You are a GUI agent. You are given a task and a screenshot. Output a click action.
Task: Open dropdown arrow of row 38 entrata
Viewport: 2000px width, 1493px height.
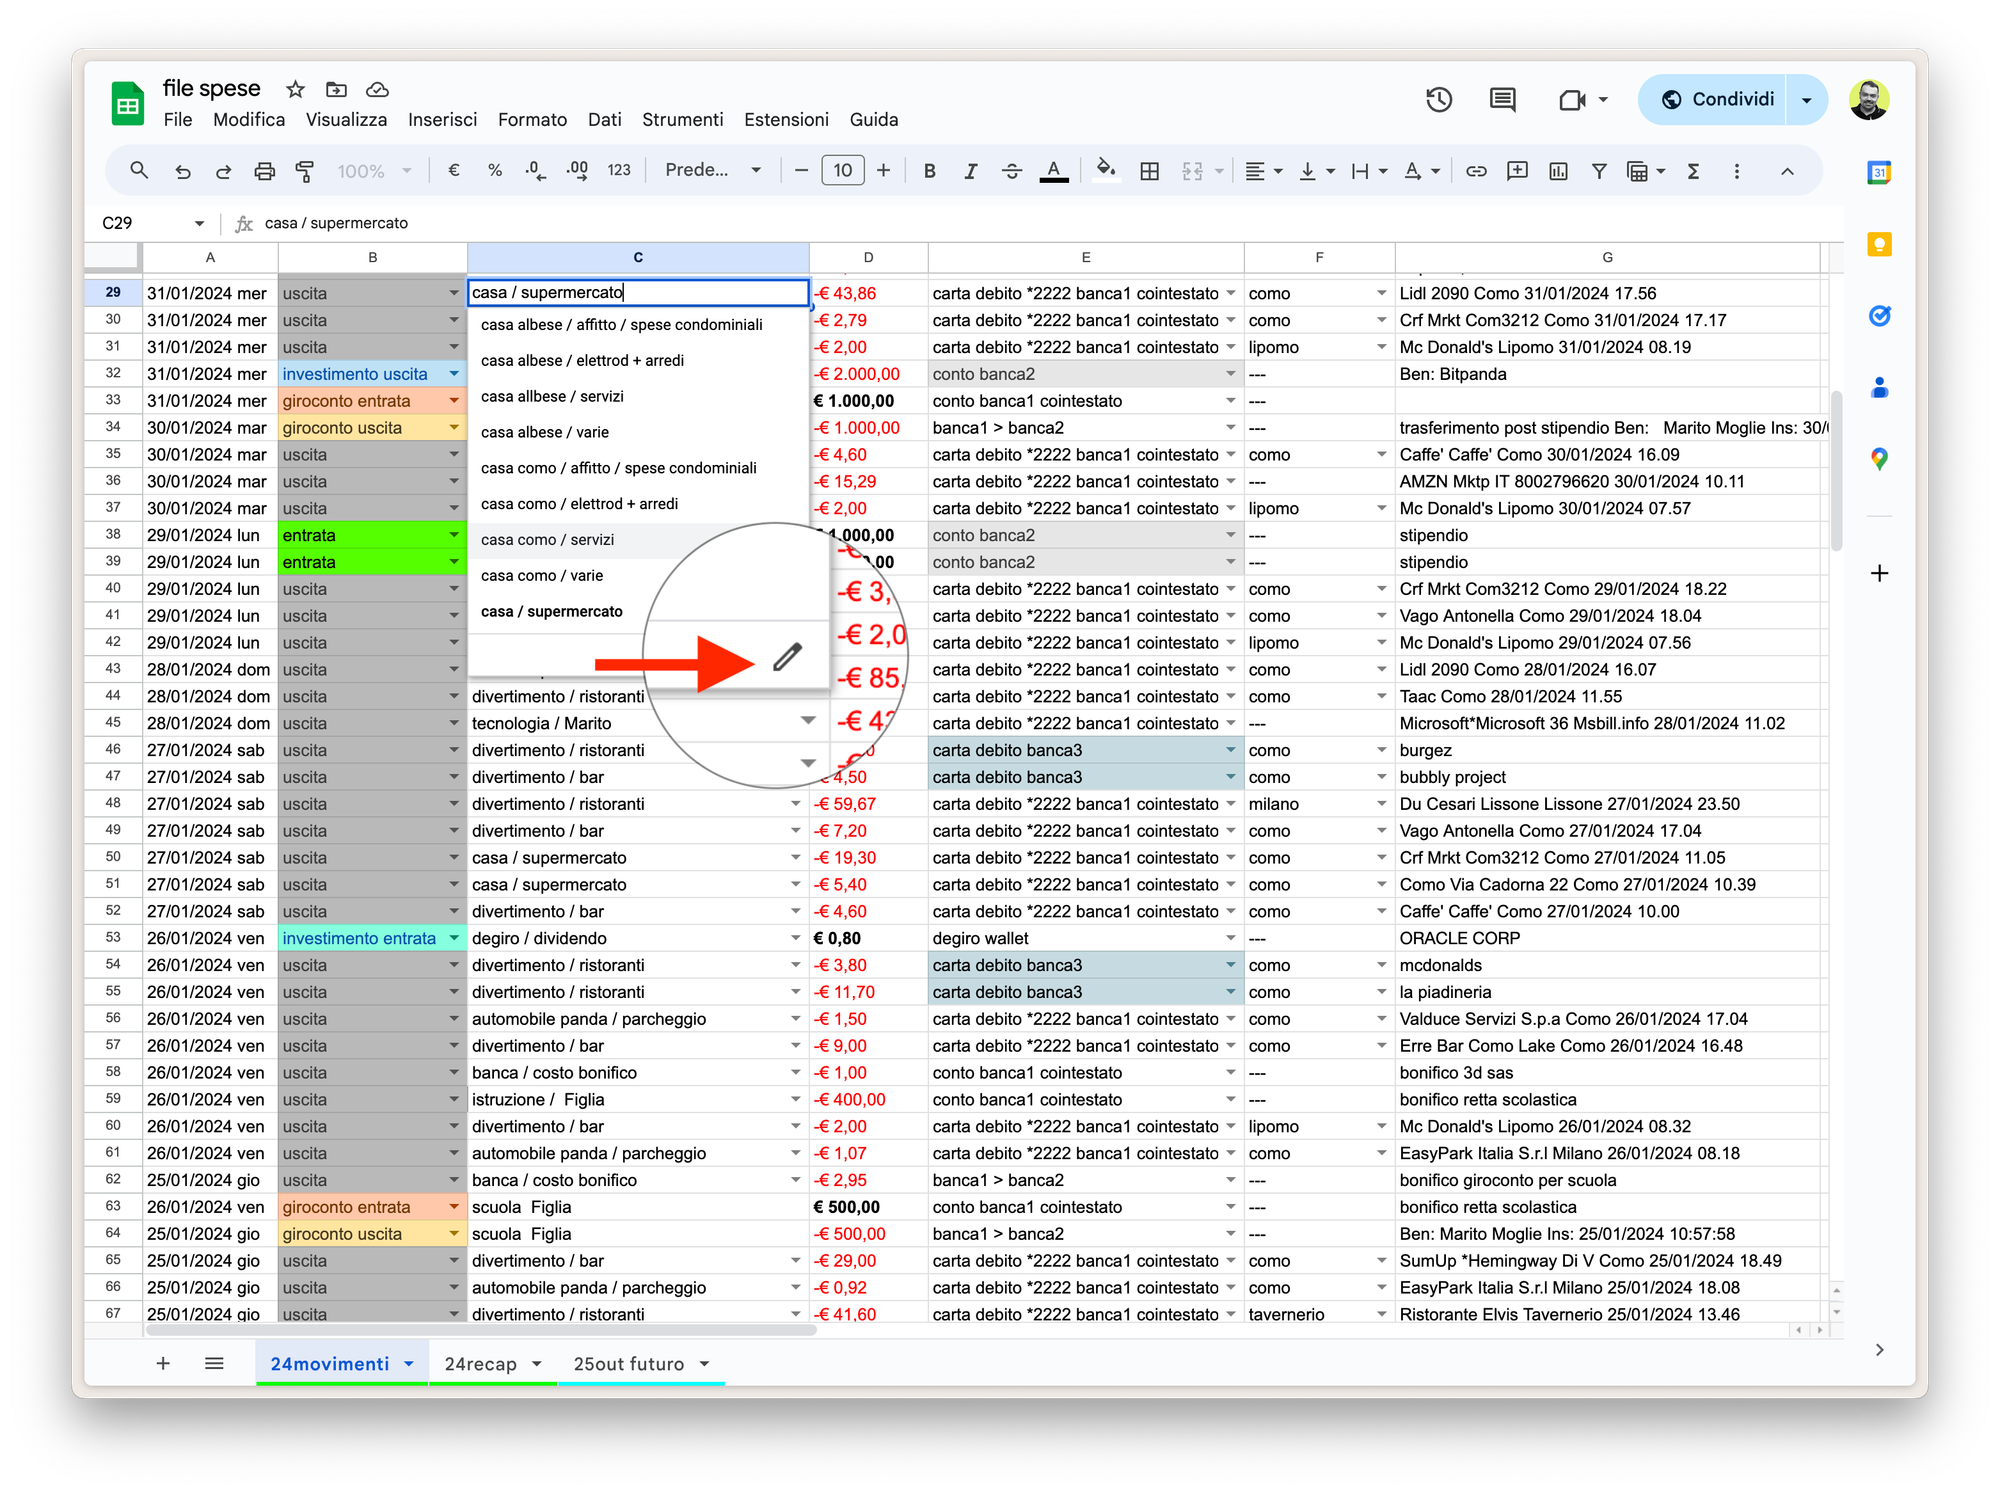[454, 535]
